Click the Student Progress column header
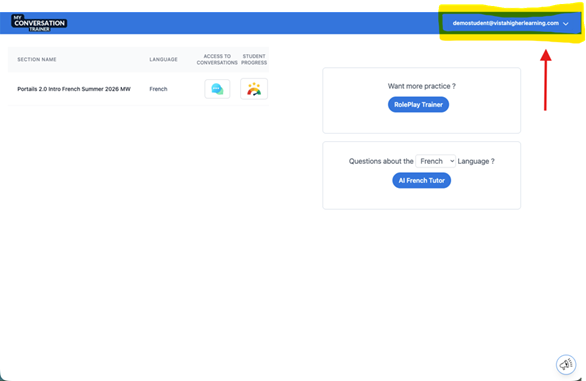Screen dimensions: 586x381 click(254, 59)
